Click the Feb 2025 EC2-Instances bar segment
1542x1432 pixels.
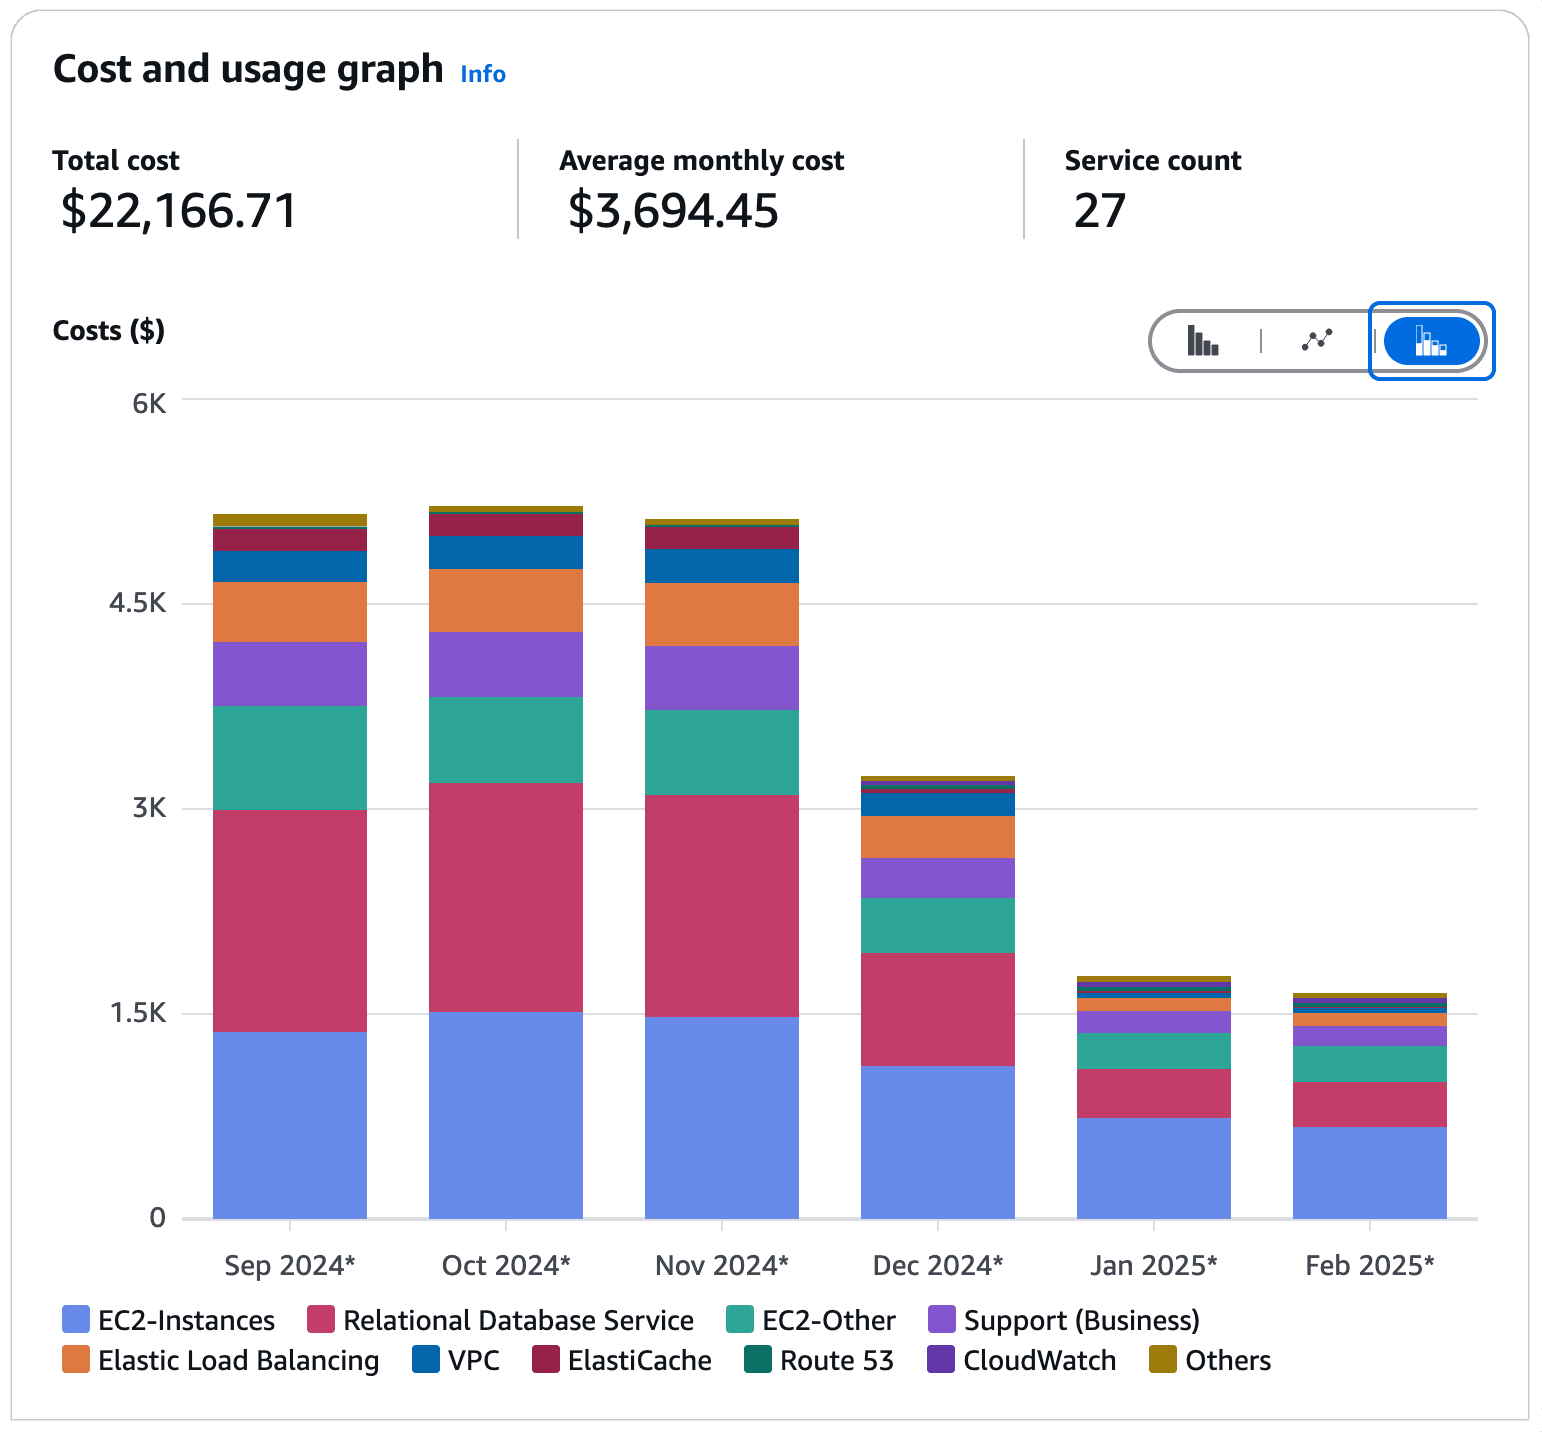tap(1370, 1172)
